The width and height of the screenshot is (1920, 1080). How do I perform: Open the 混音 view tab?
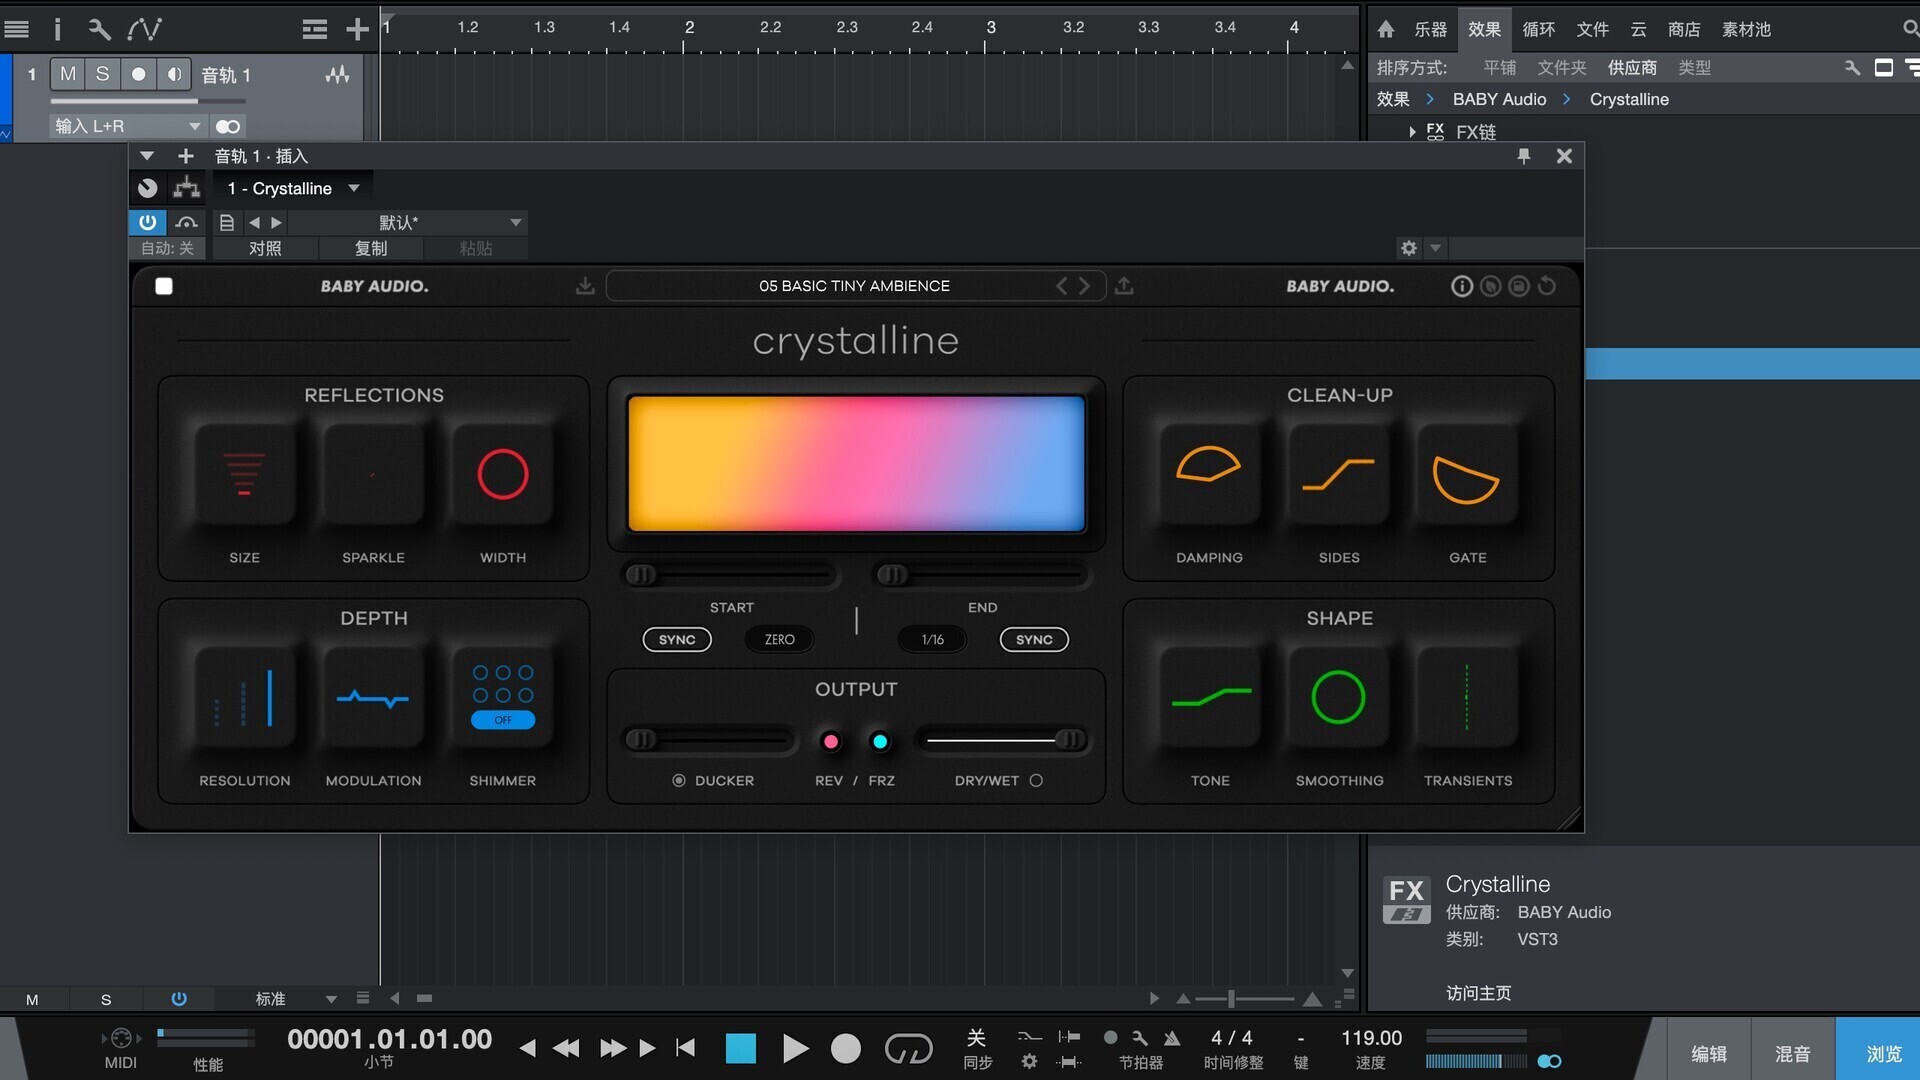coord(1793,1053)
